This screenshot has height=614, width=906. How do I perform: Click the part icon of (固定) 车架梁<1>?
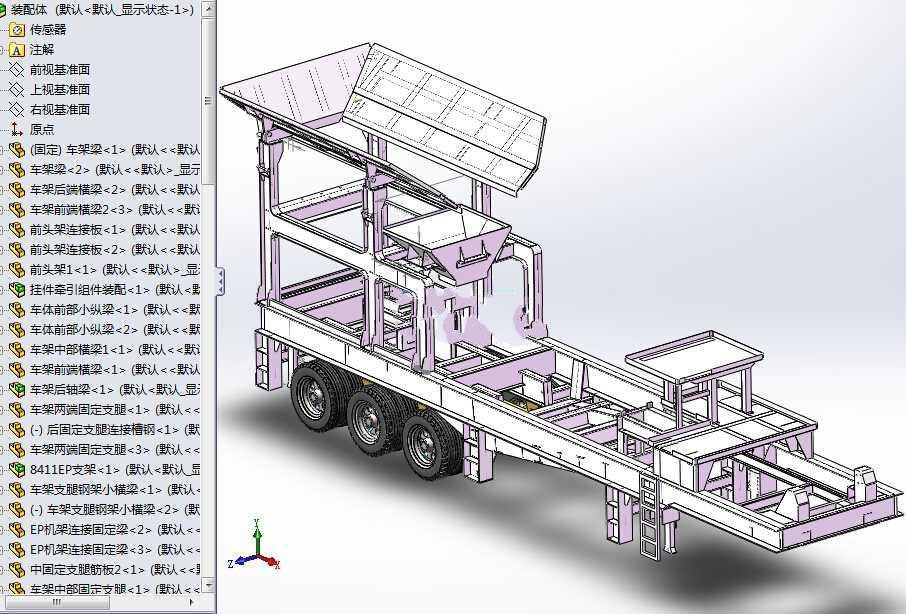[x=17, y=150]
